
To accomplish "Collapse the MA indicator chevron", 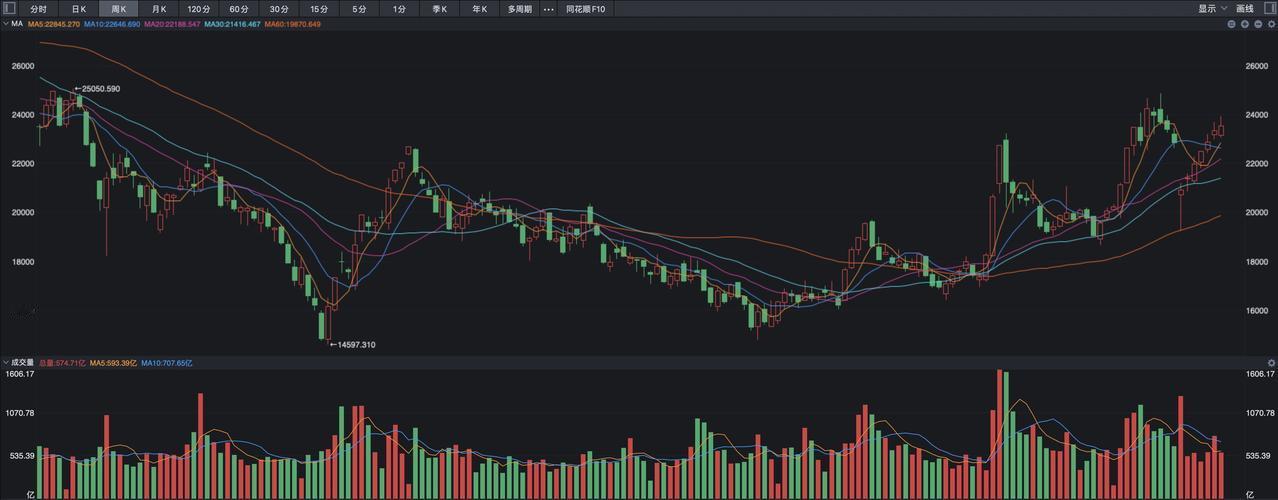I will (5, 23).
